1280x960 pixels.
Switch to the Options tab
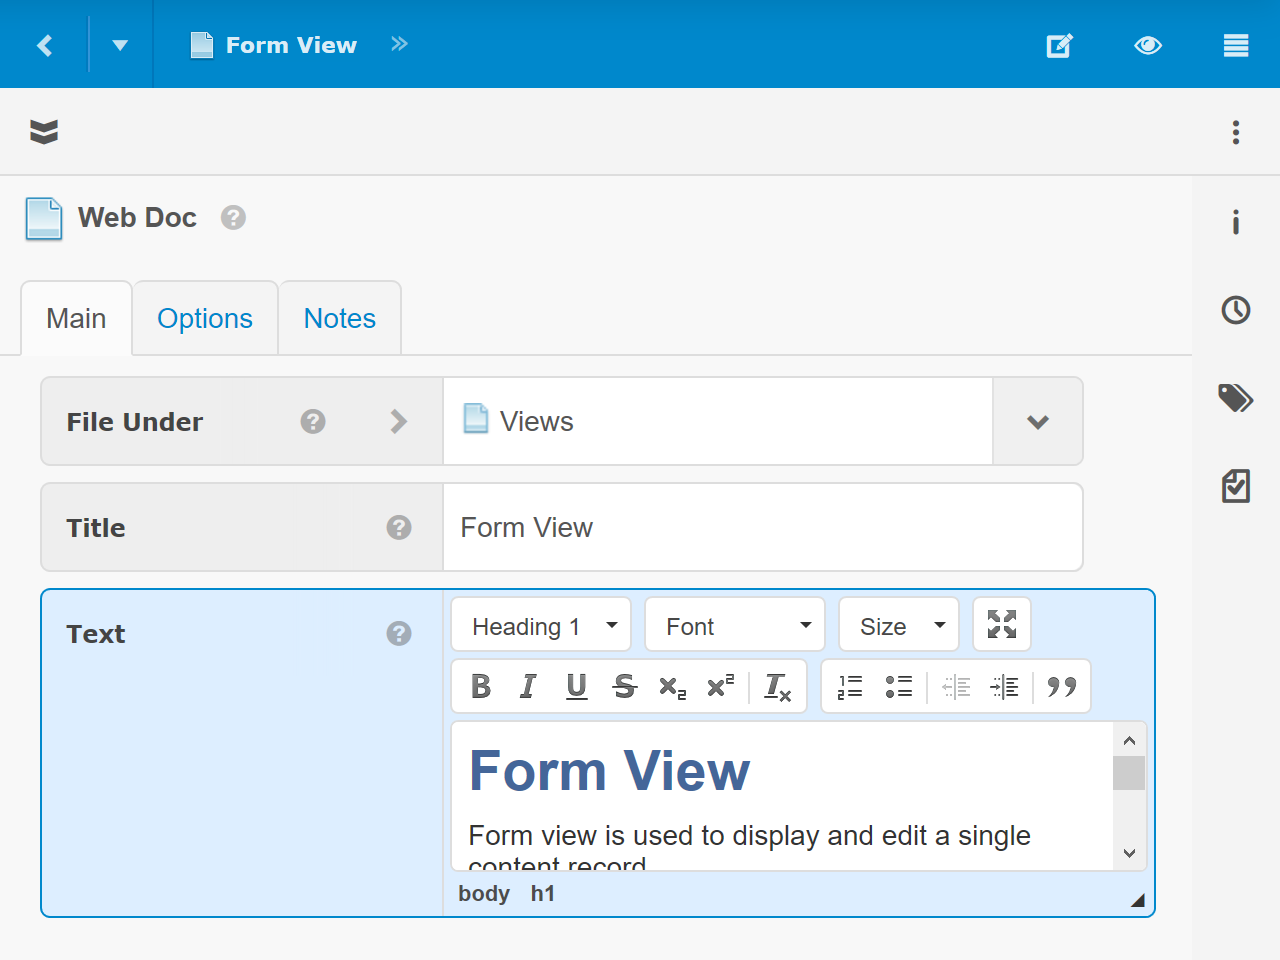tap(205, 318)
